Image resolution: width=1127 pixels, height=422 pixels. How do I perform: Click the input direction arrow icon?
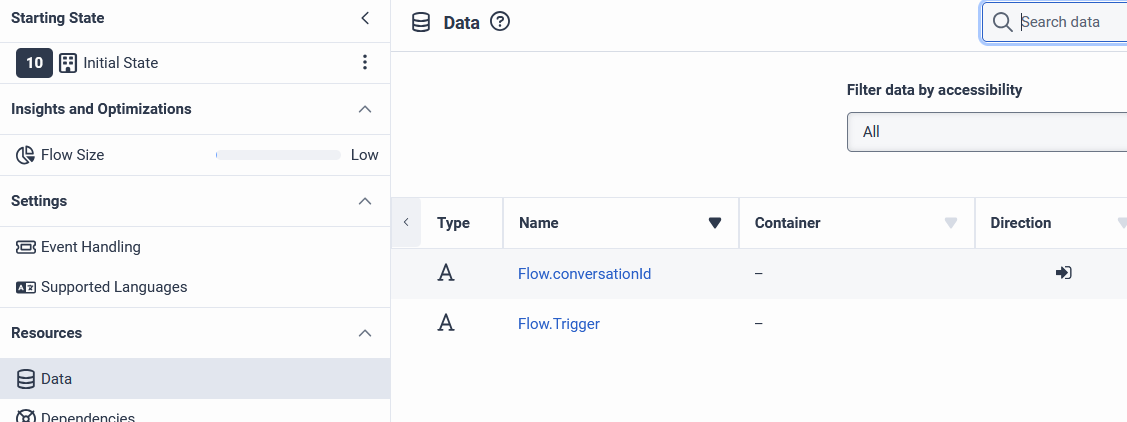pyautogui.click(x=1064, y=272)
